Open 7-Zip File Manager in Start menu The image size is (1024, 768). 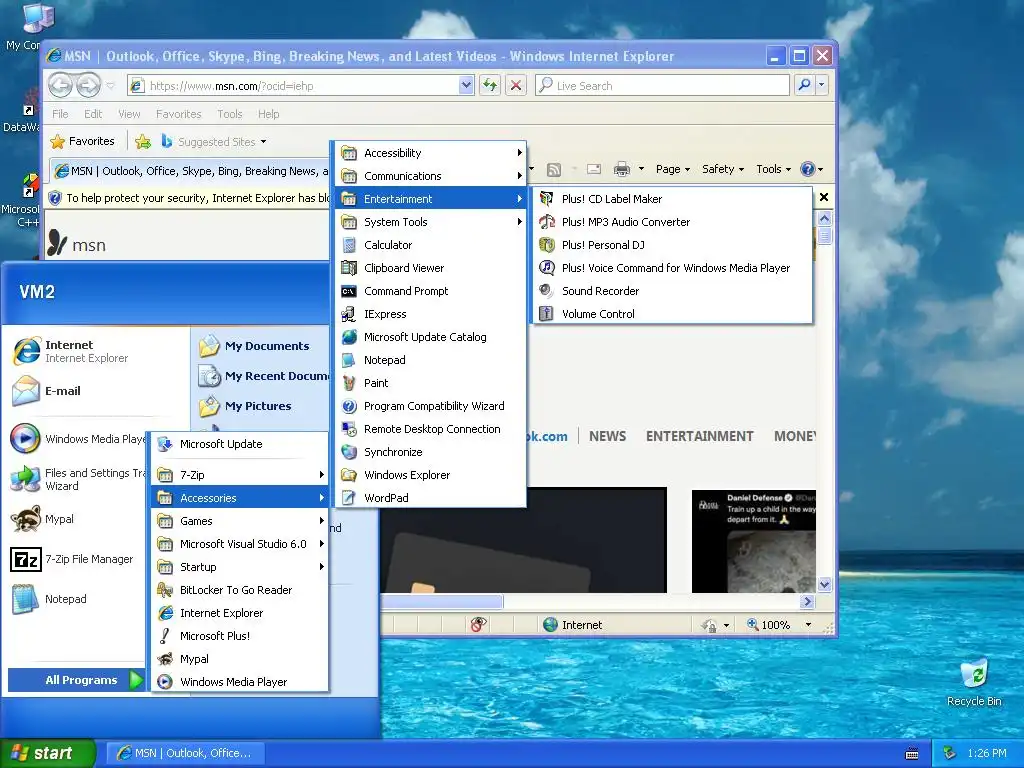73,559
